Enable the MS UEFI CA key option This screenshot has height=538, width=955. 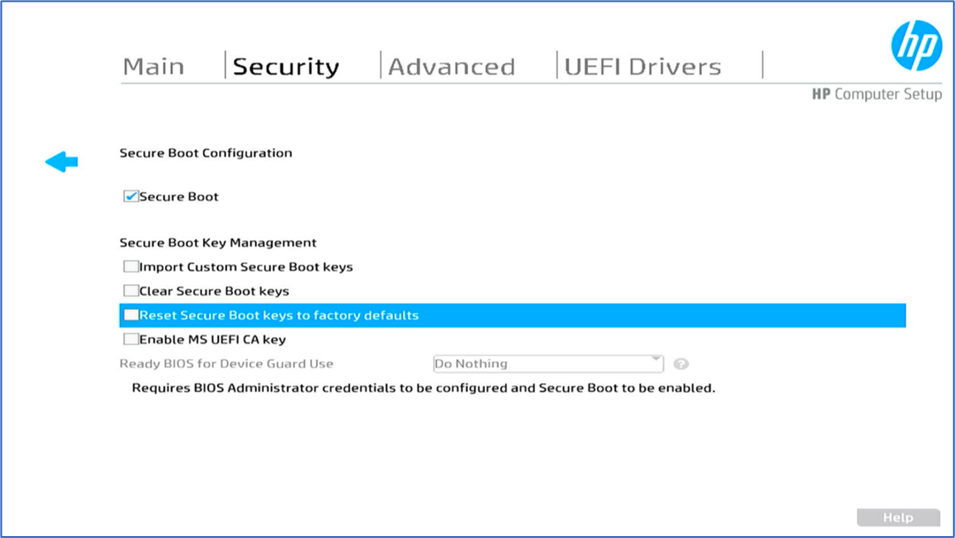tap(131, 339)
